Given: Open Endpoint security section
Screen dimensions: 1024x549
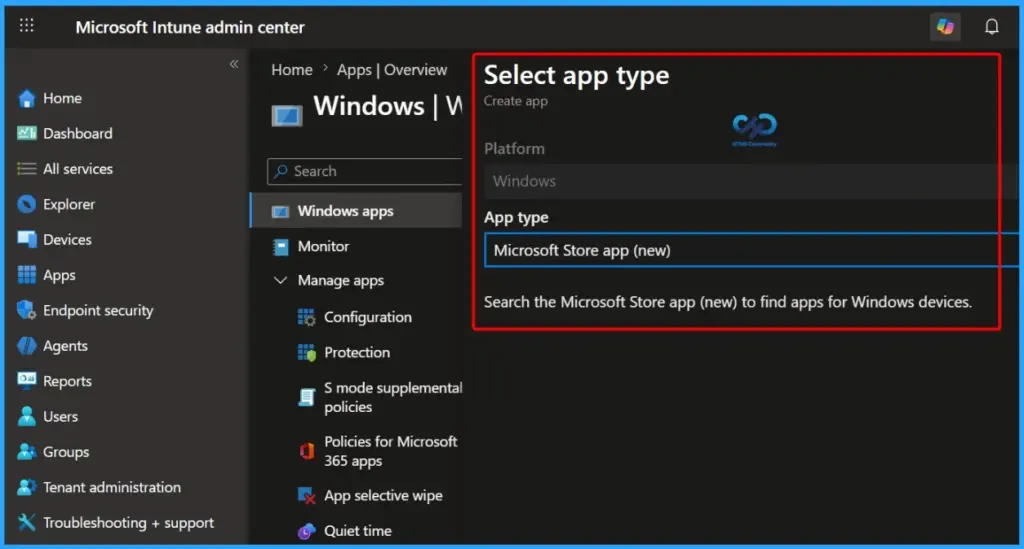Looking at the screenshot, I should click(x=98, y=311).
